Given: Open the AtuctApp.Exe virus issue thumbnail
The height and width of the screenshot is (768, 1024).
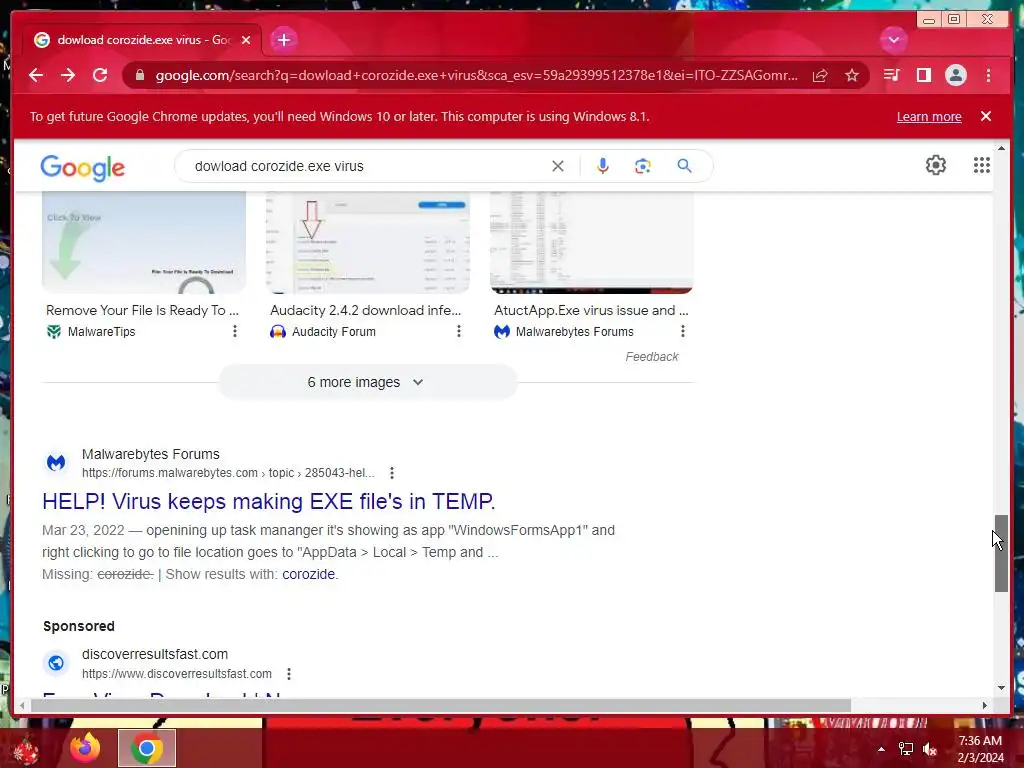Looking at the screenshot, I should 591,242.
